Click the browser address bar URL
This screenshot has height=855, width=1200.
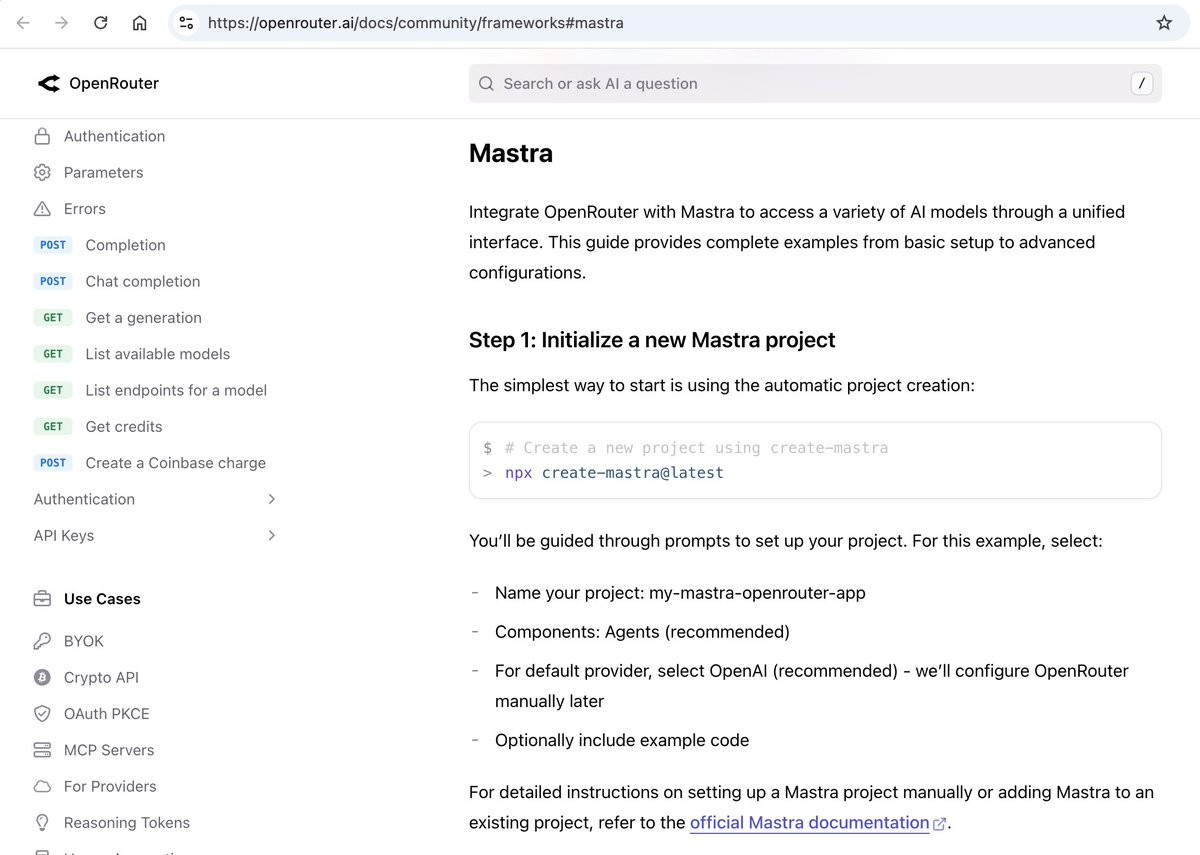(x=415, y=23)
